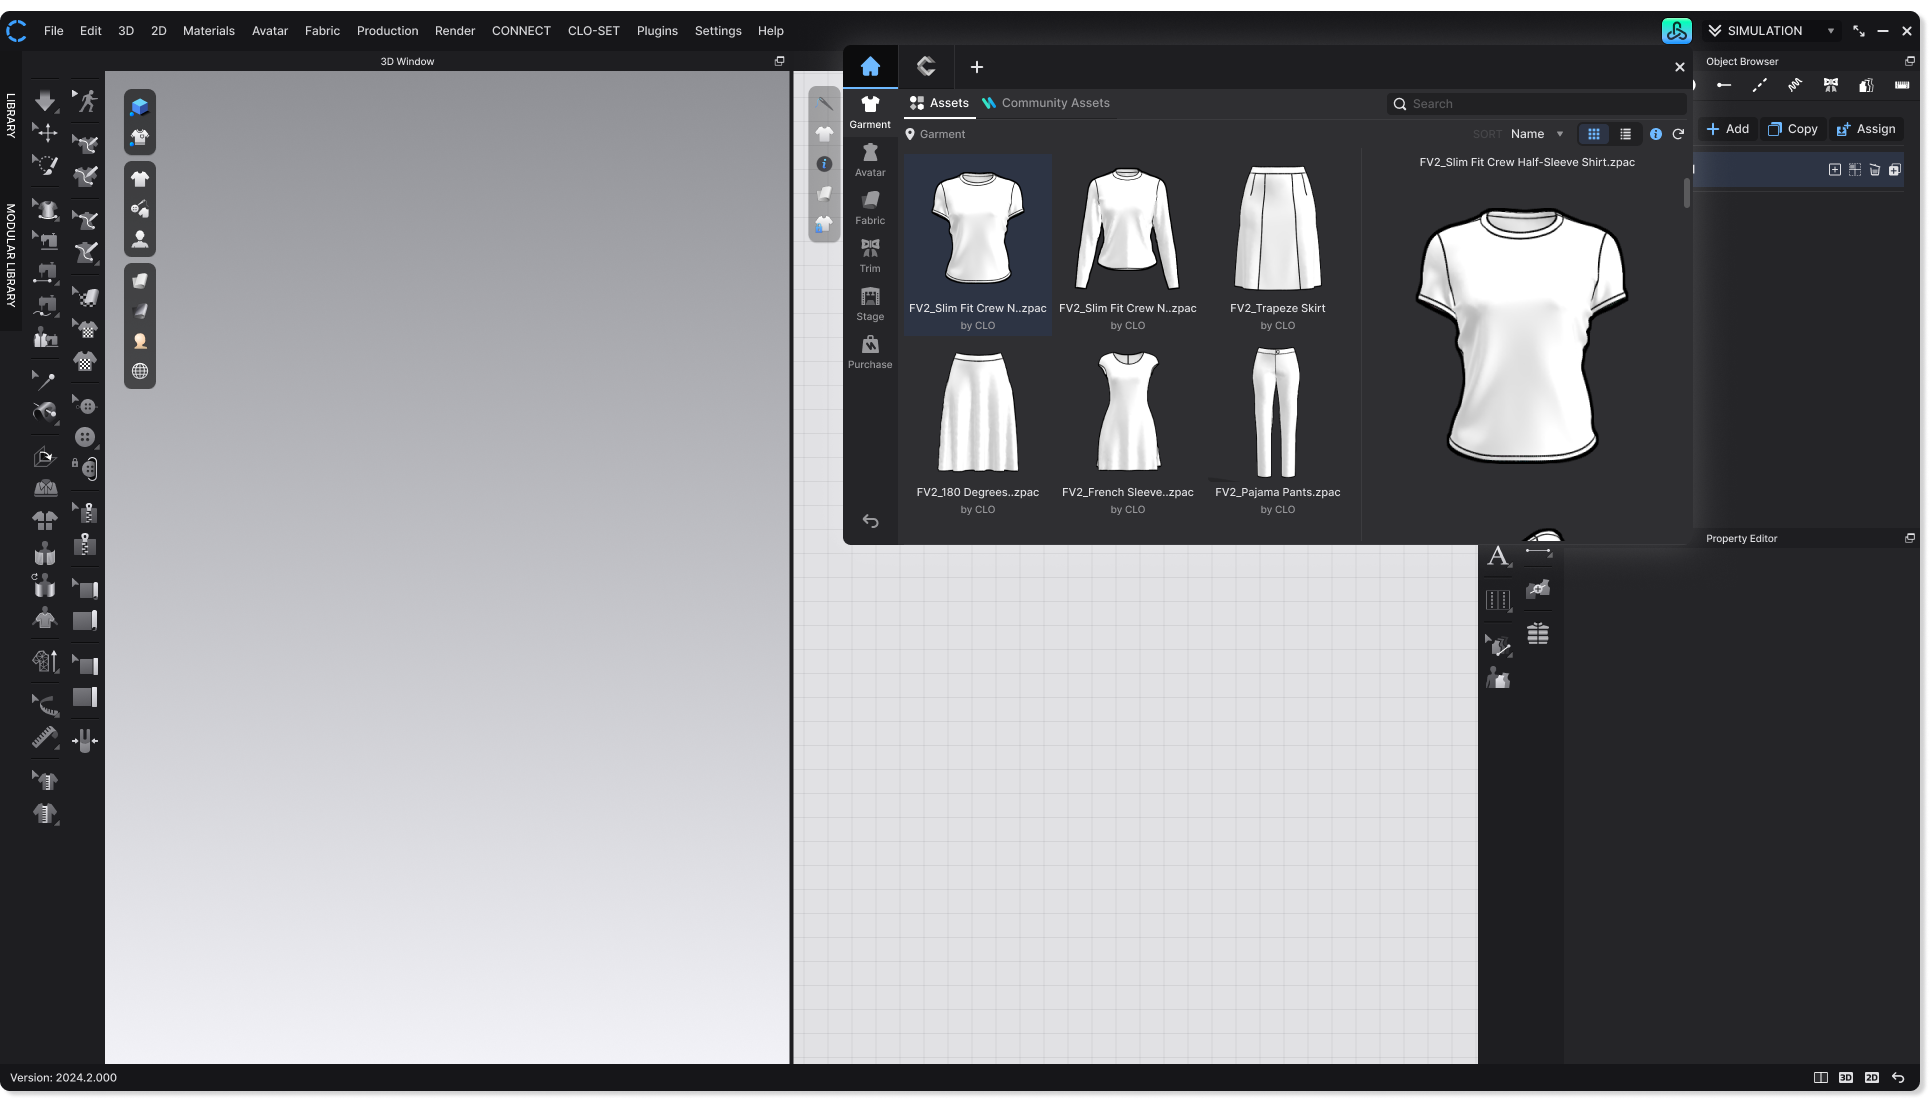1929x1099 pixels.
Task: Click the teal CLO-SET knot icon
Action: (x=1677, y=31)
